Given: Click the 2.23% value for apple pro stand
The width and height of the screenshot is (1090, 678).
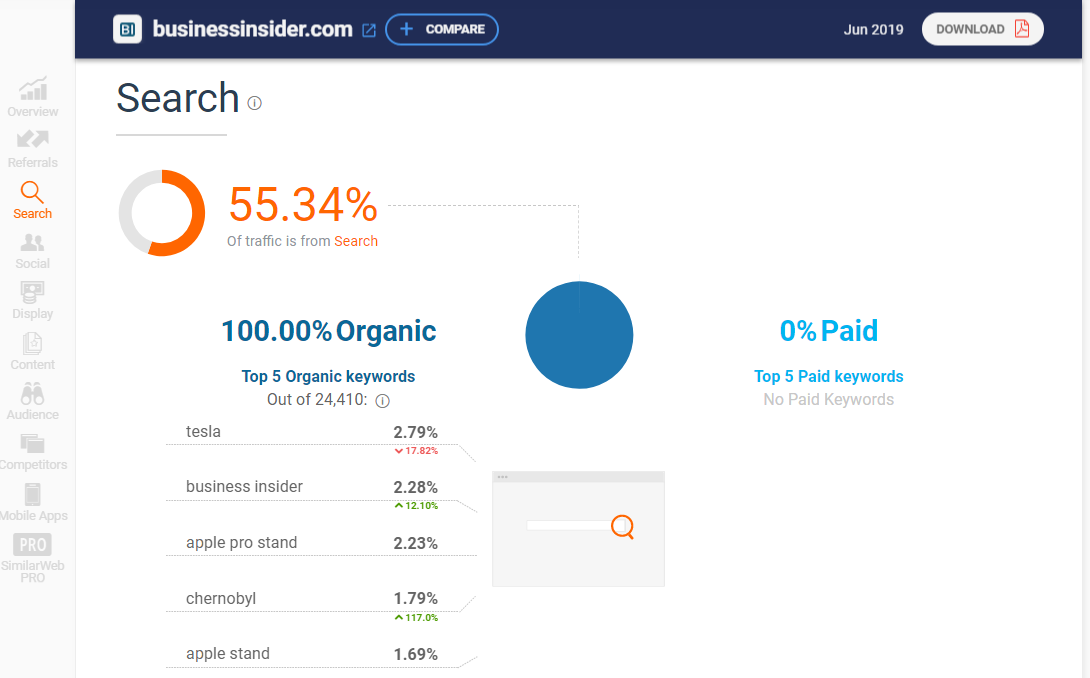Looking at the screenshot, I should [415, 543].
